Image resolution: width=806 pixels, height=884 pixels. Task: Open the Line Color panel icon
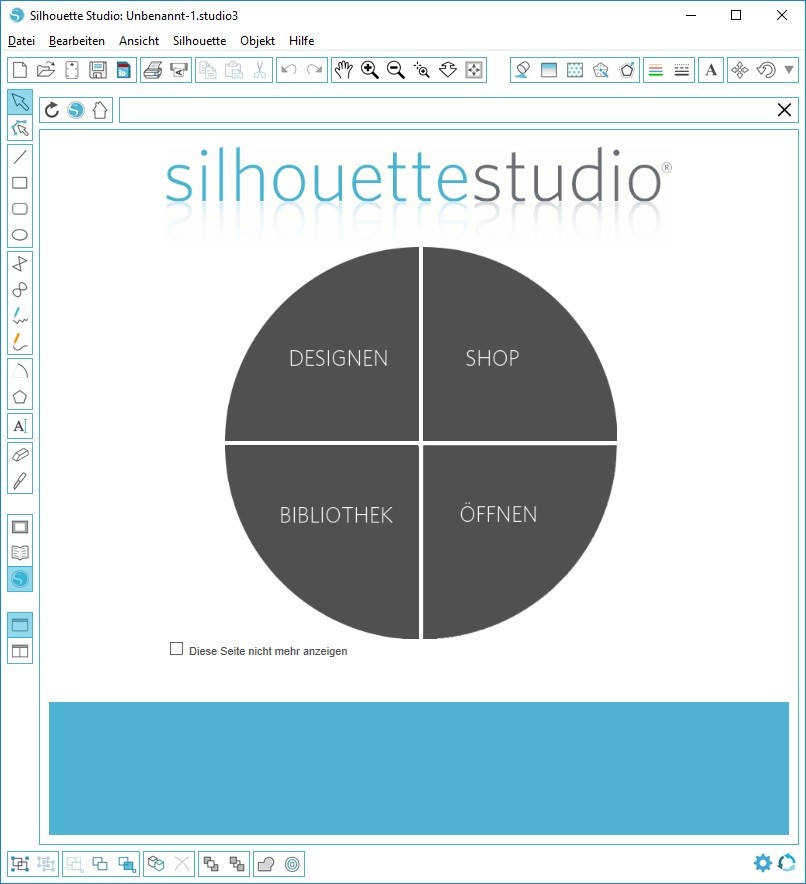tap(656, 70)
